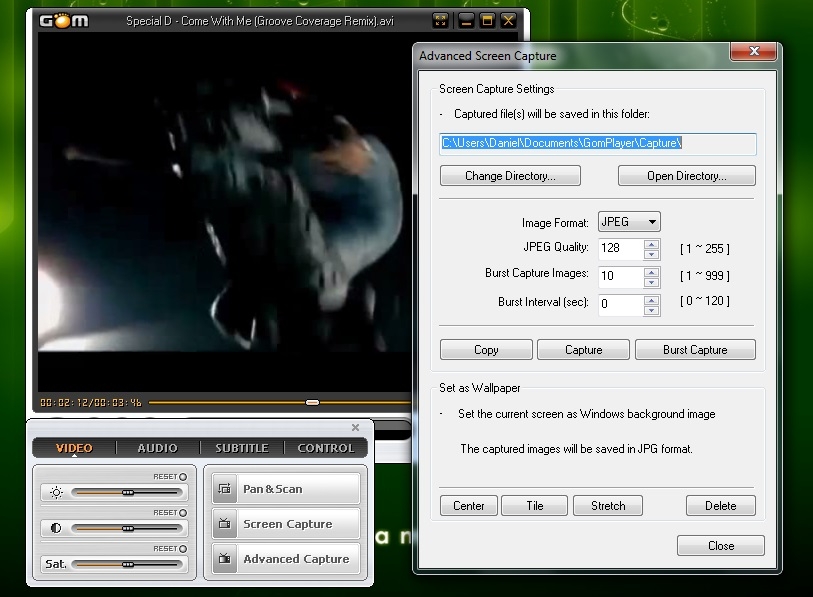Screen dimensions: 813x597
Task: Increase Burst Interval seconds
Action: [652, 299]
